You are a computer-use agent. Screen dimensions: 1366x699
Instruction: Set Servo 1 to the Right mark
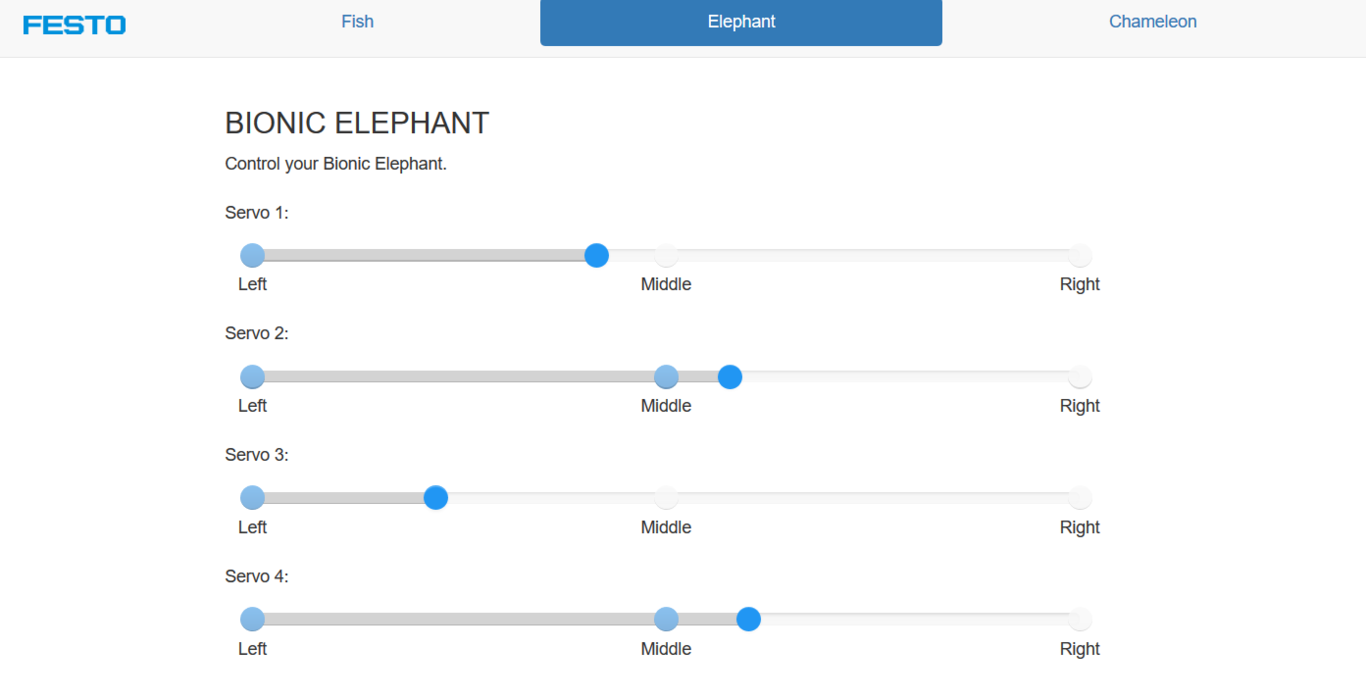click(x=1079, y=255)
